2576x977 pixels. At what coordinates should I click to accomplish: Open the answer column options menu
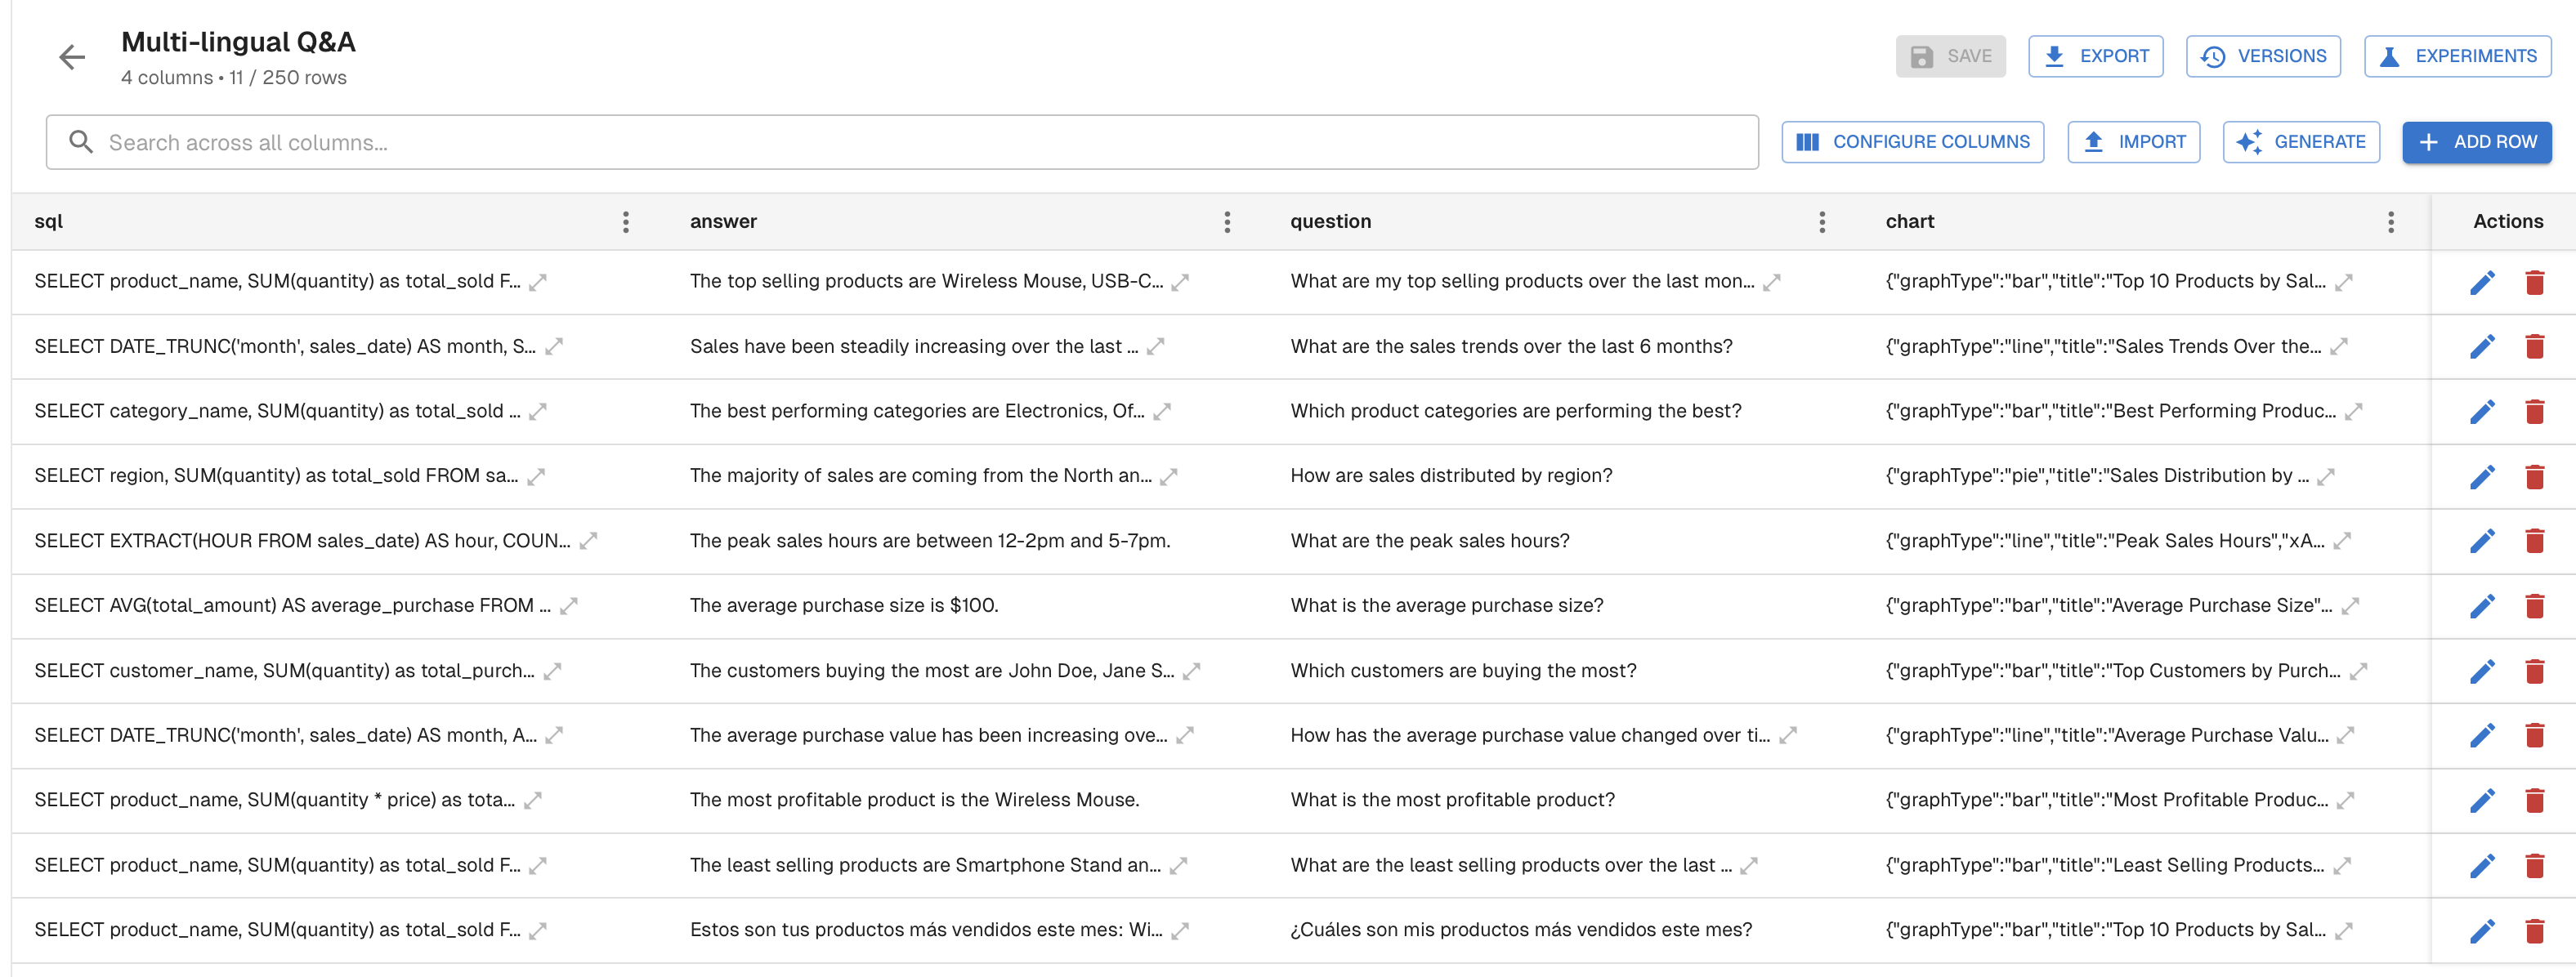pyautogui.click(x=1227, y=222)
